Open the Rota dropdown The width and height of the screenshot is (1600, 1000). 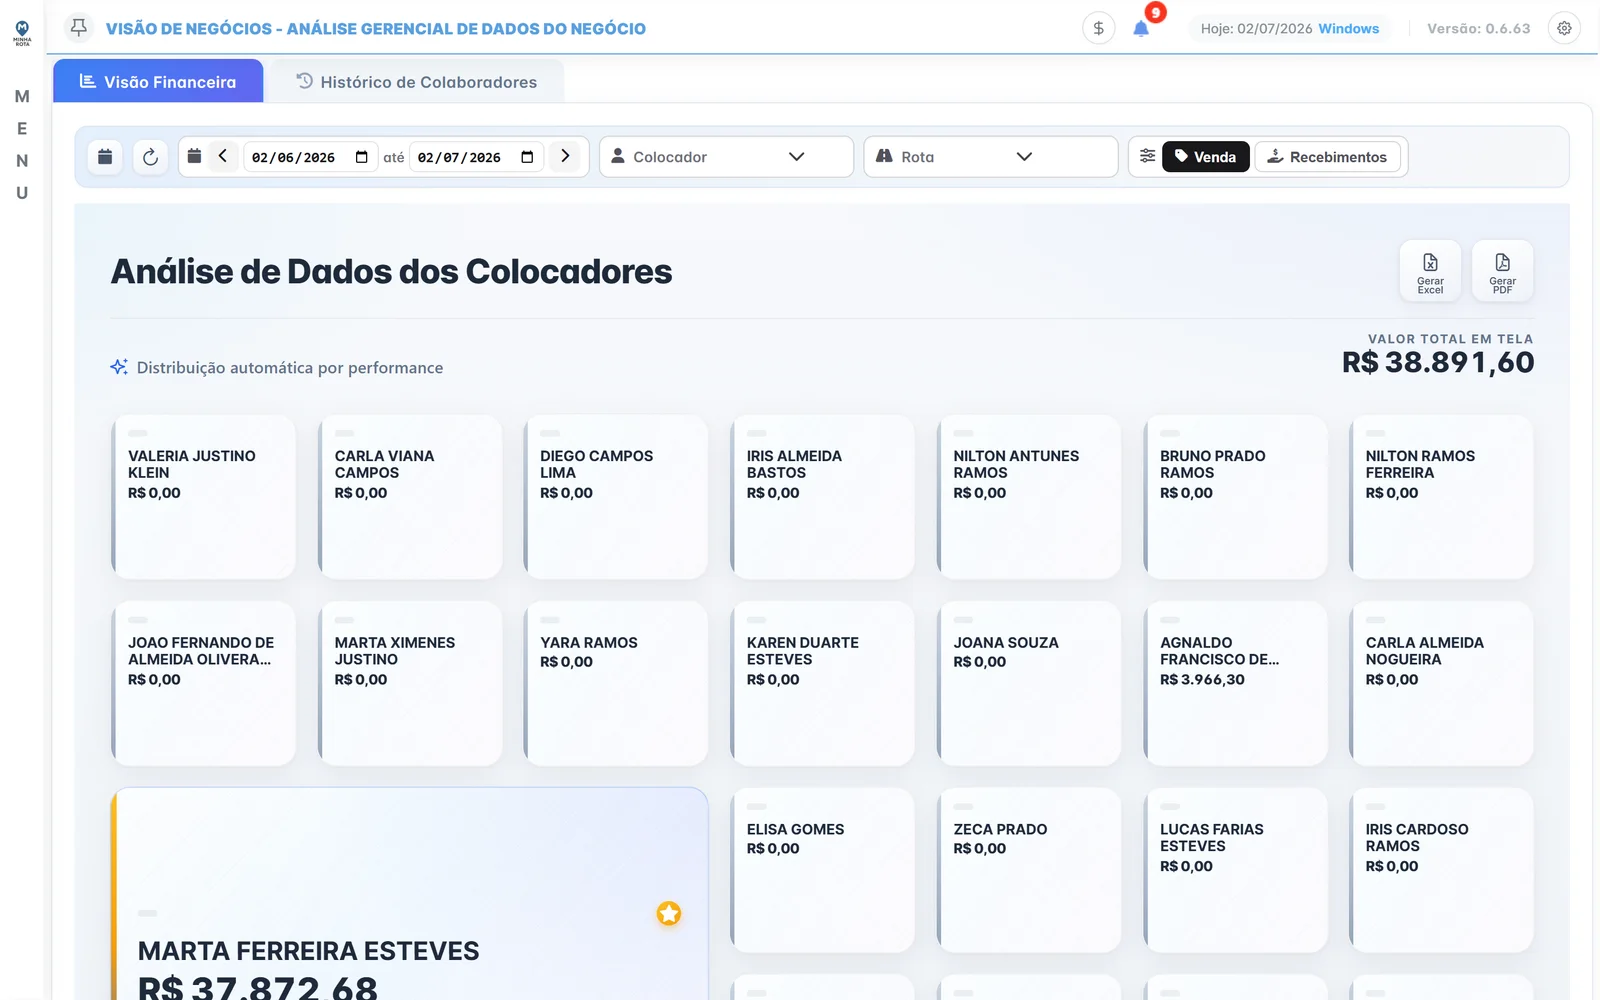[x=990, y=157]
